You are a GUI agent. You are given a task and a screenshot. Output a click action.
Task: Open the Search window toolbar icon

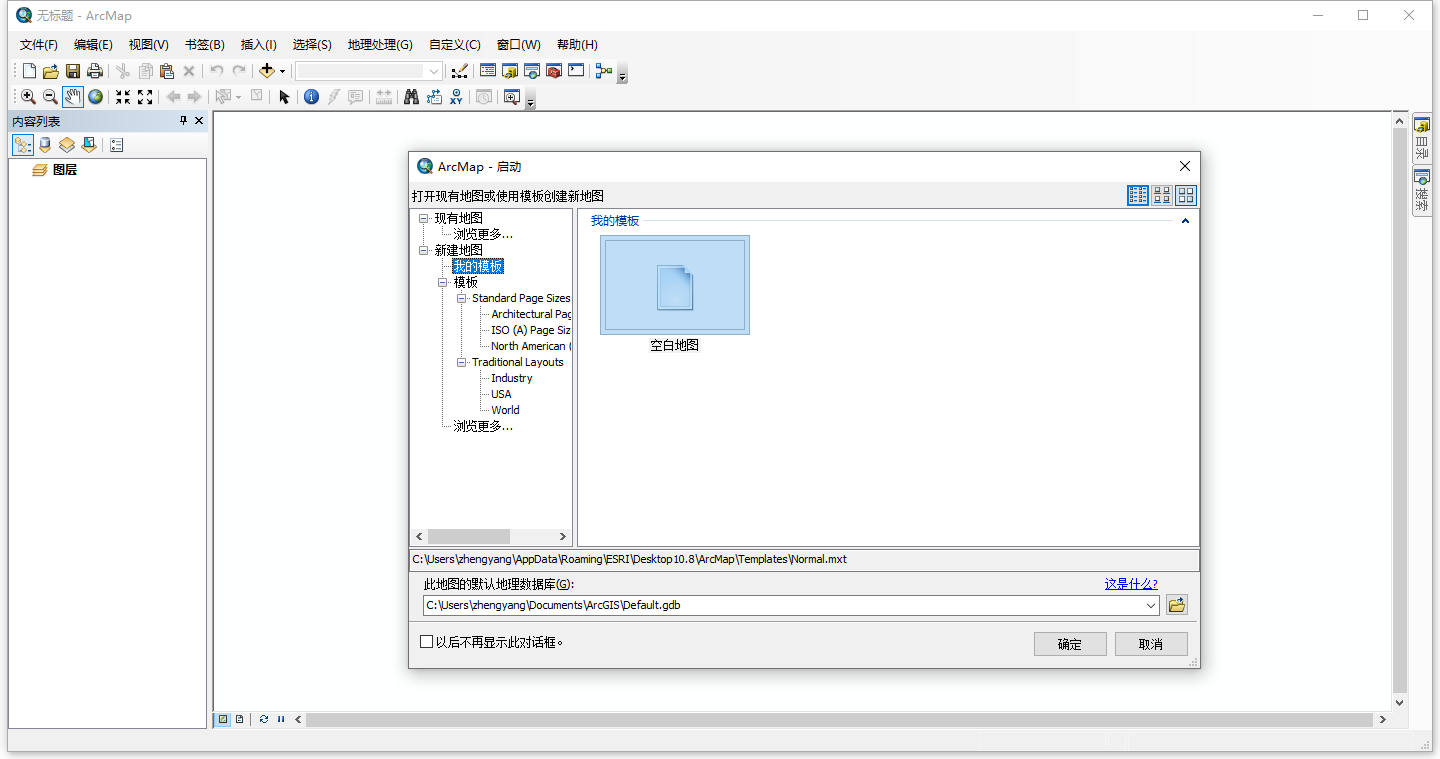[x=532, y=71]
